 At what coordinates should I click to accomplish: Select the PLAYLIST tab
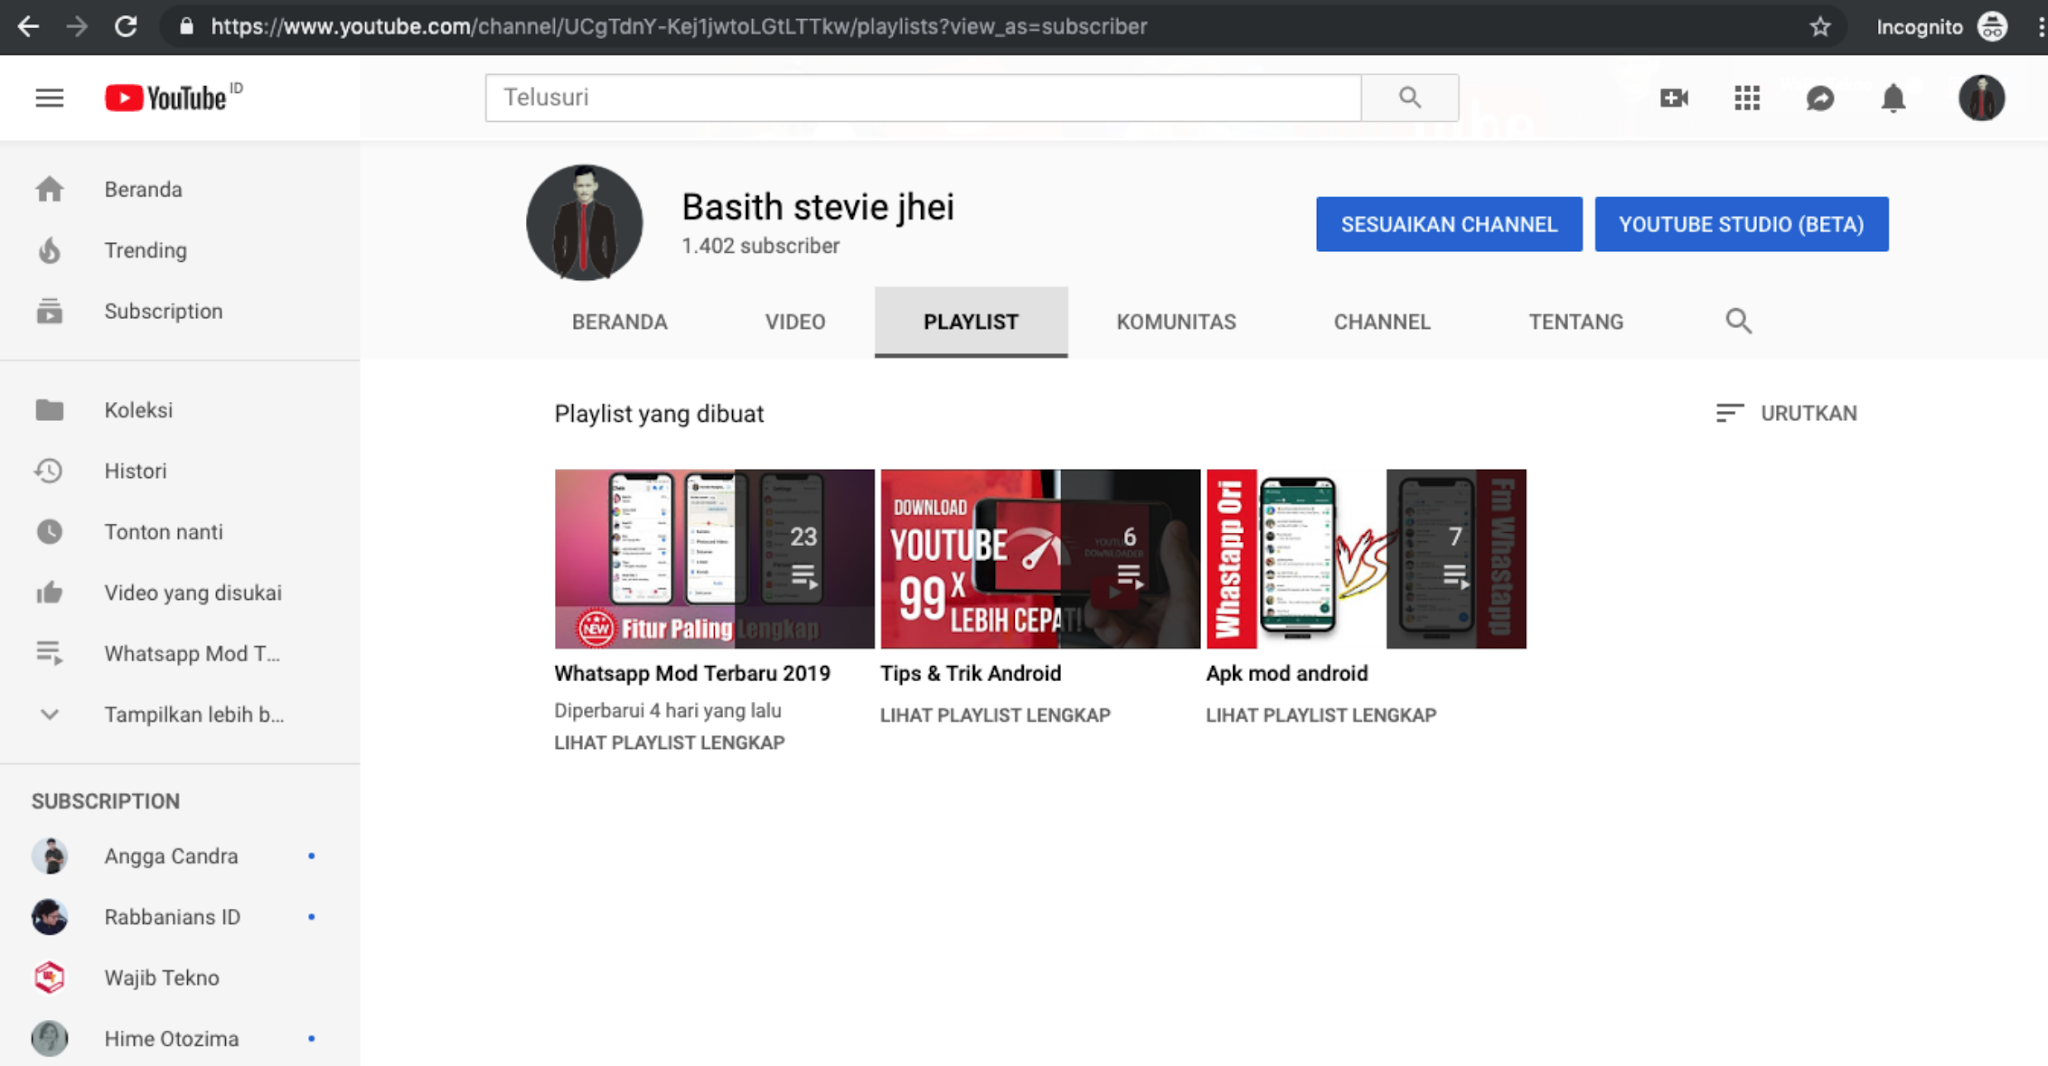pos(971,322)
